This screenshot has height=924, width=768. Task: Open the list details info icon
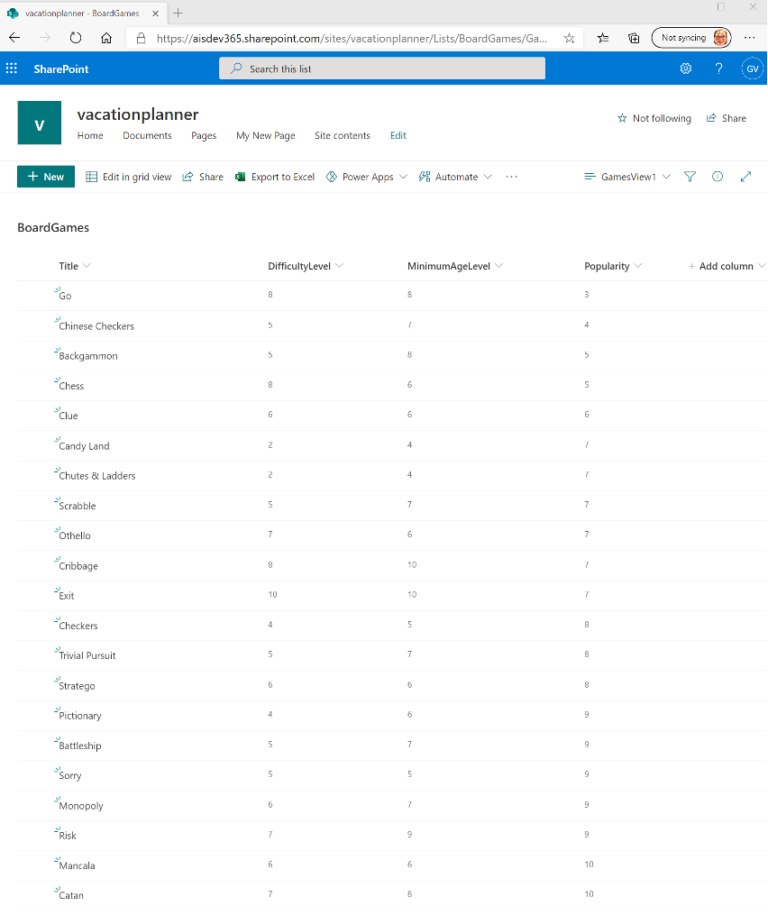tap(718, 176)
